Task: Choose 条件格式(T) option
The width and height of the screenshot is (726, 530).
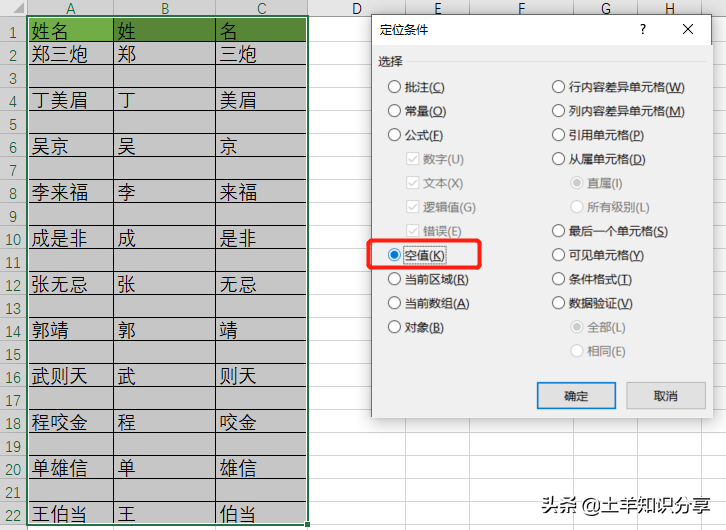Action: click(x=592, y=279)
